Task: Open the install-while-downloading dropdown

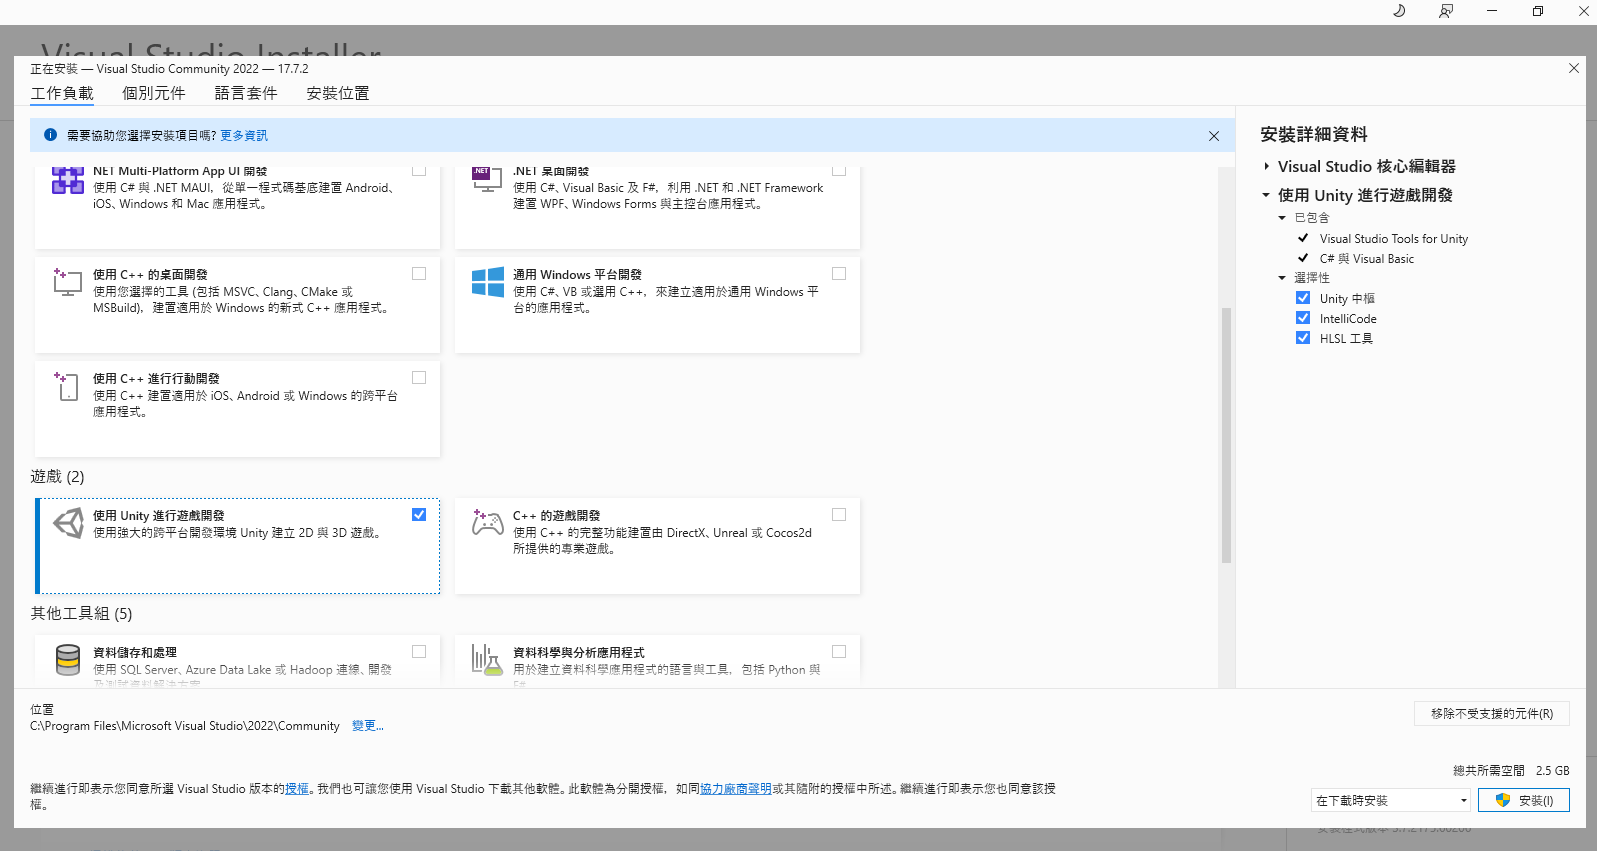Action: click(1391, 800)
